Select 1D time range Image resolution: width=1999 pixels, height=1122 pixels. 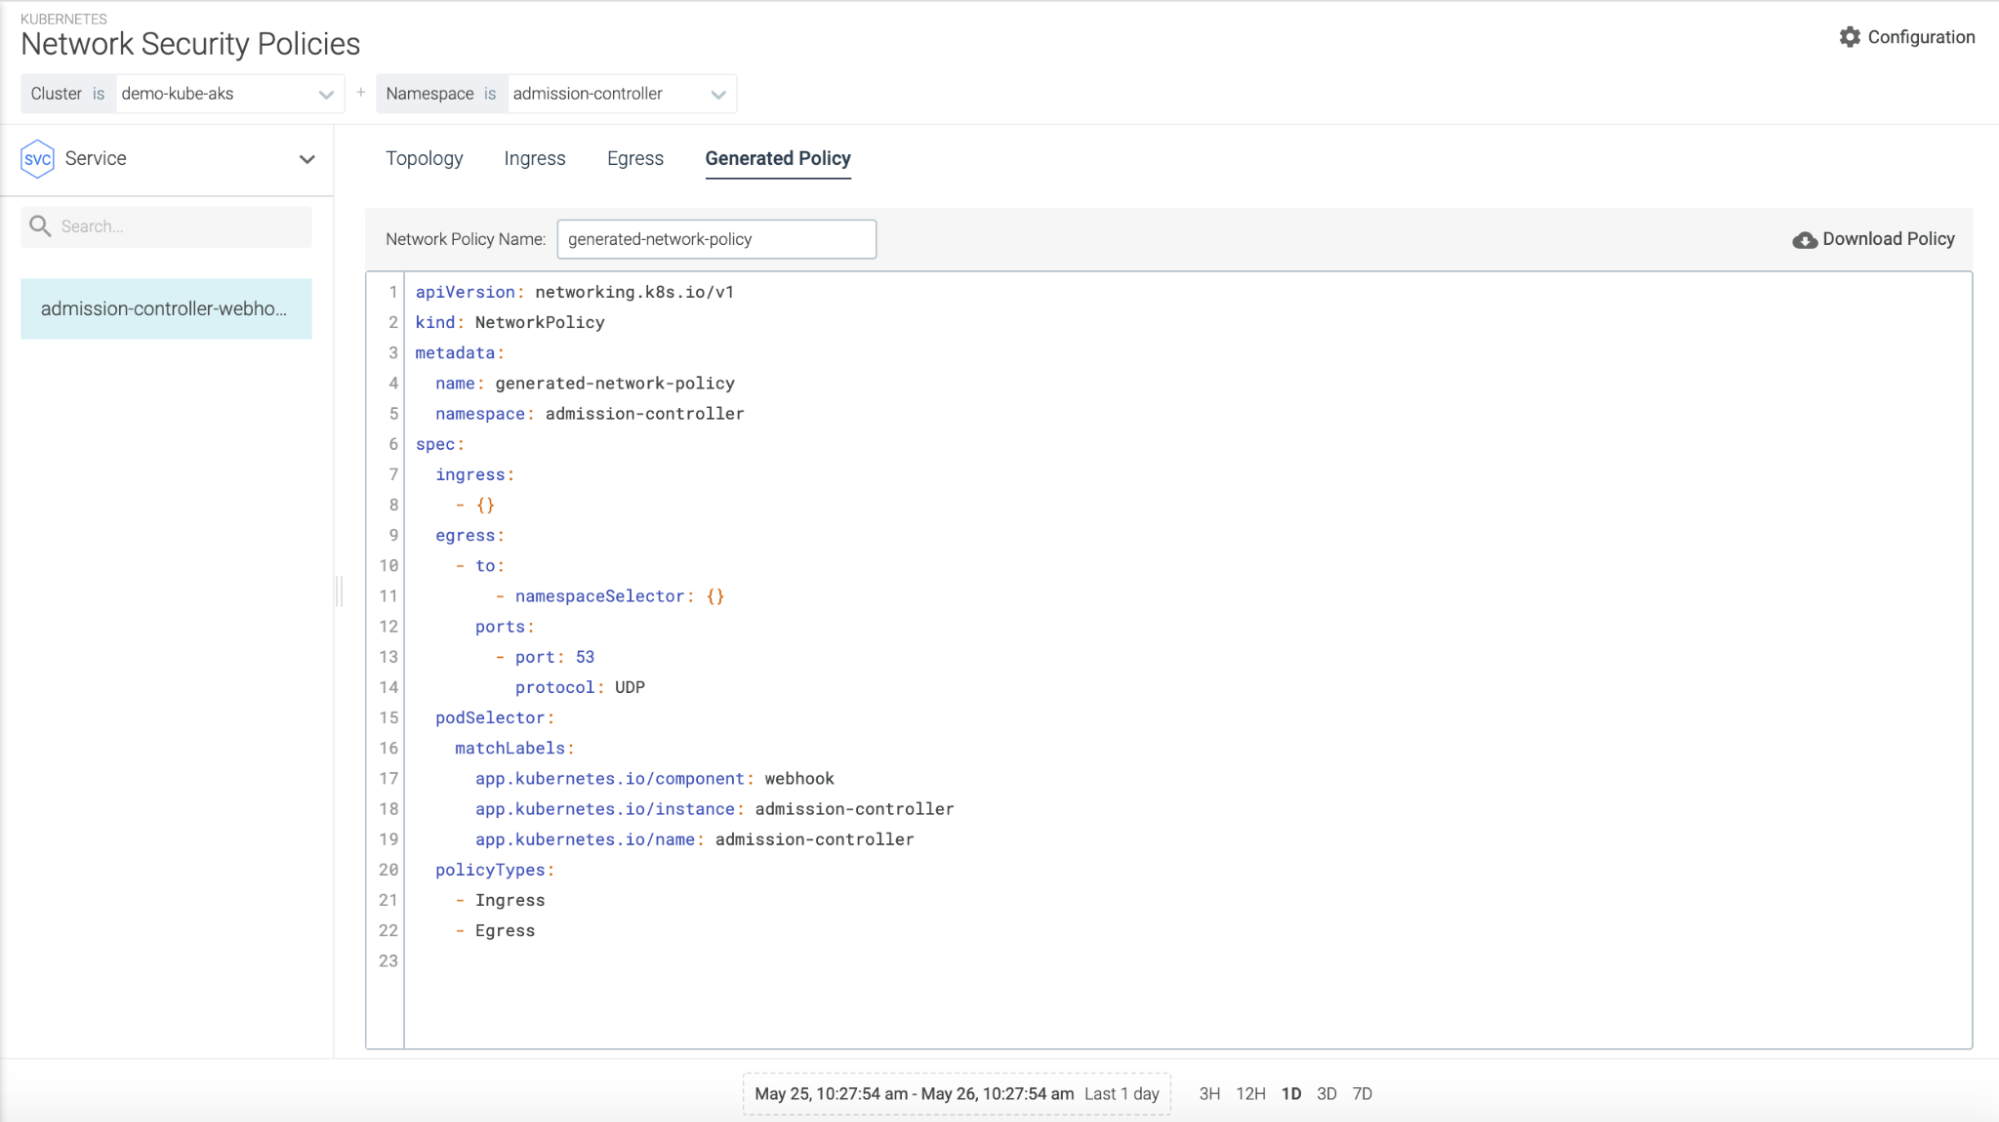point(1291,1093)
